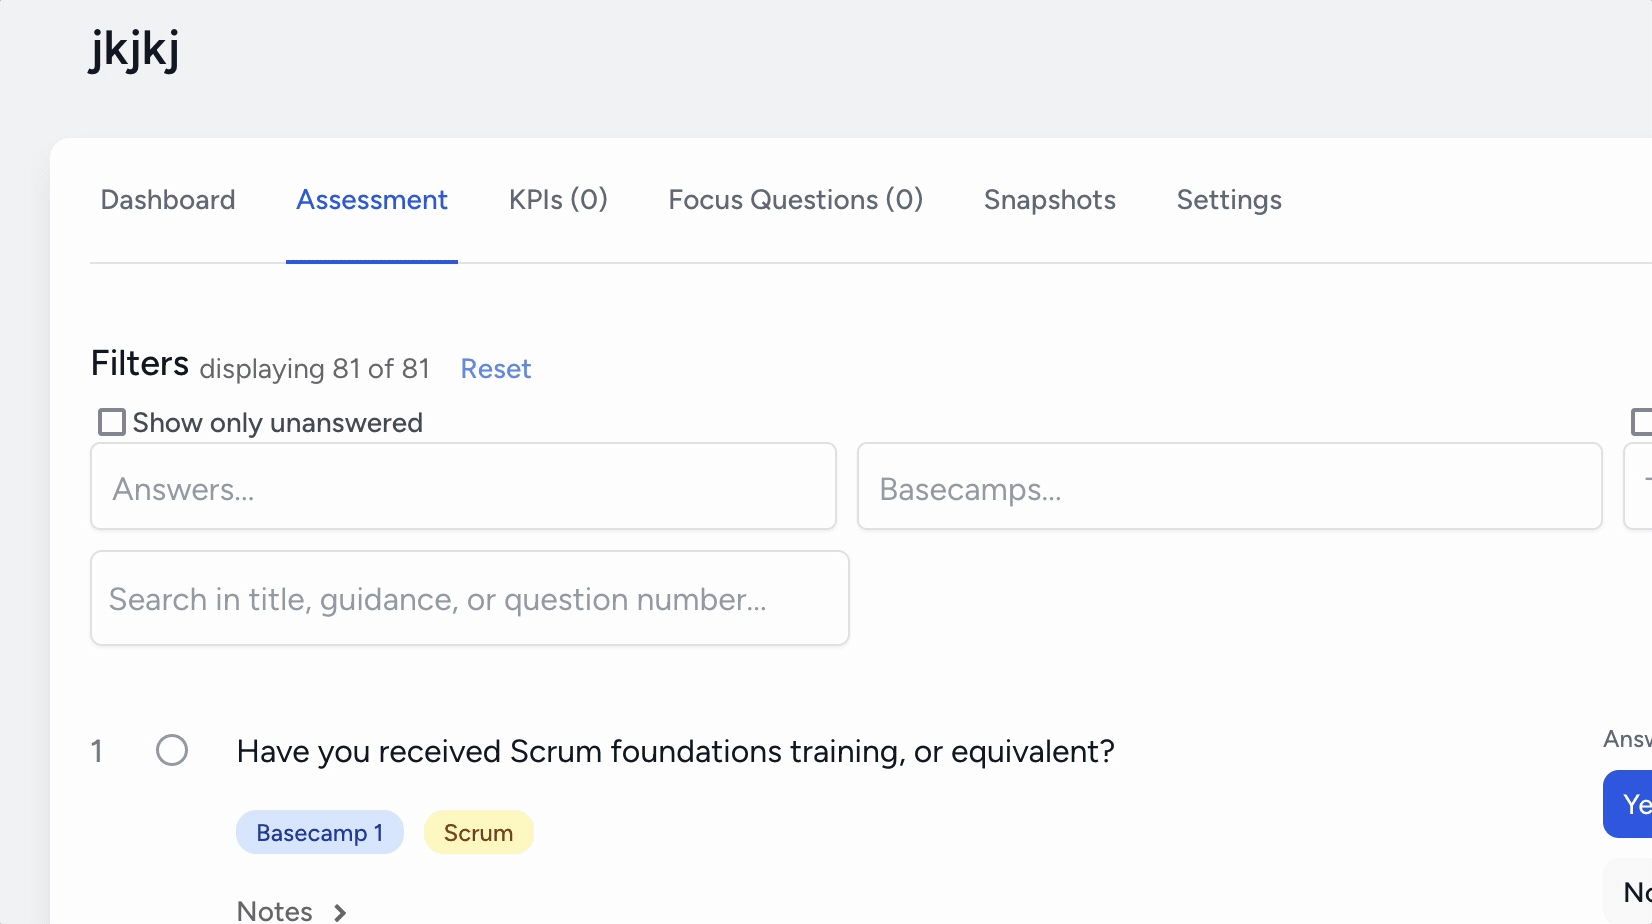Image resolution: width=1652 pixels, height=924 pixels.
Task: Open the Snapshots tab
Action: click(x=1049, y=200)
